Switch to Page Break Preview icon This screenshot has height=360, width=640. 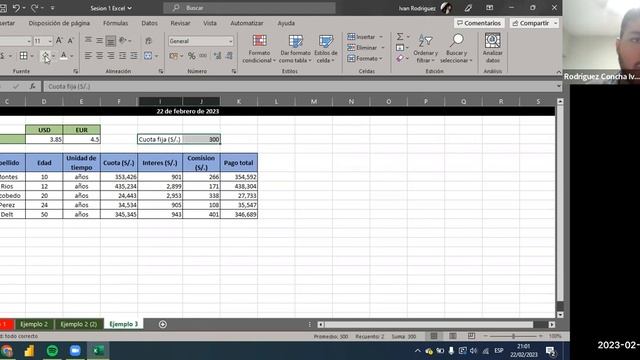471,336
